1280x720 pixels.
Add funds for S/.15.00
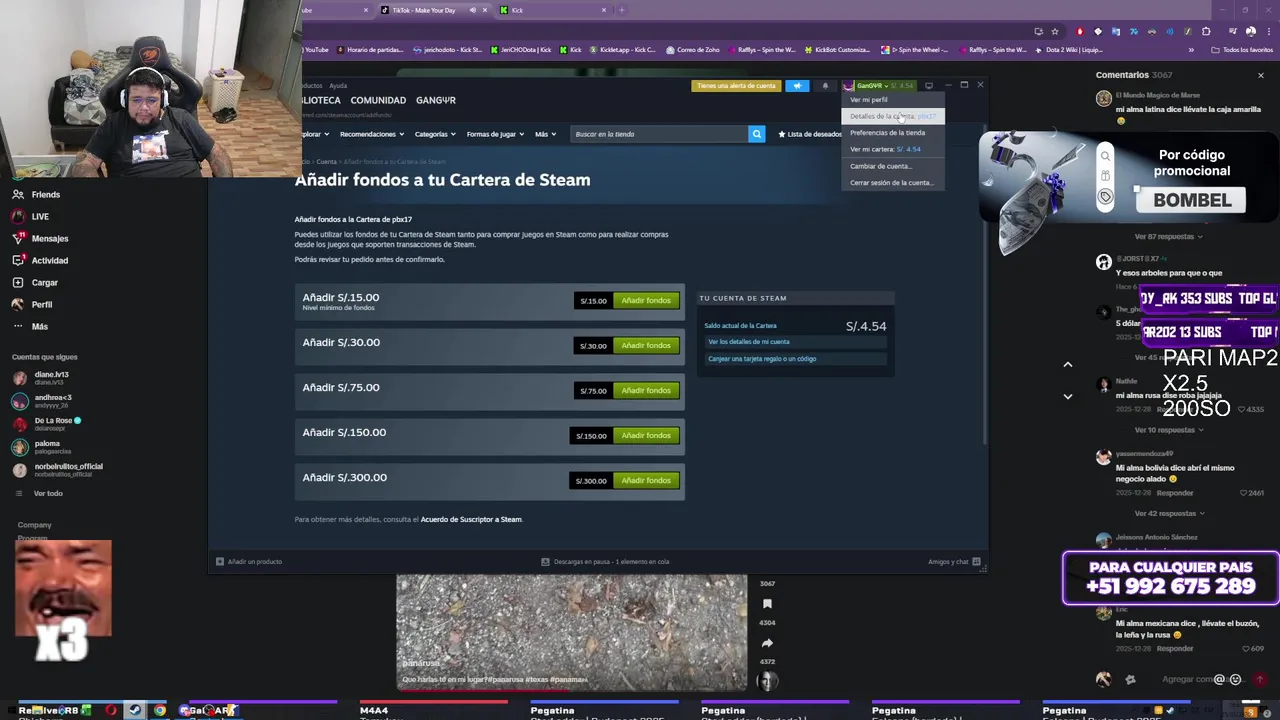pyautogui.click(x=646, y=301)
